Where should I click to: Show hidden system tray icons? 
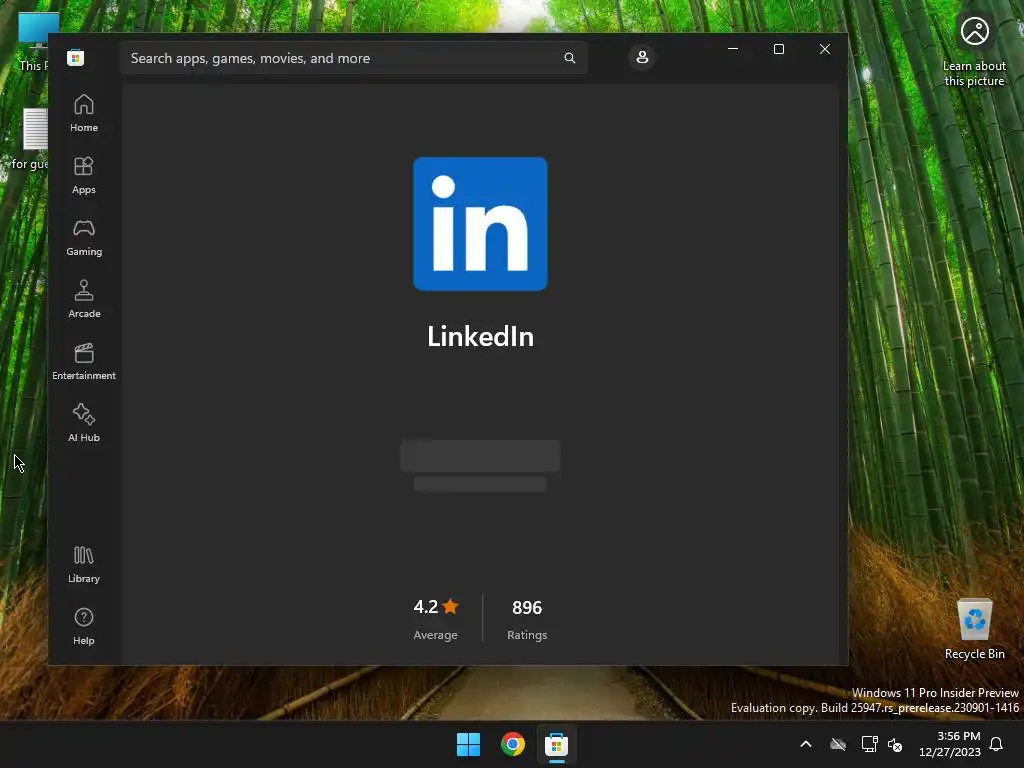[x=806, y=744]
